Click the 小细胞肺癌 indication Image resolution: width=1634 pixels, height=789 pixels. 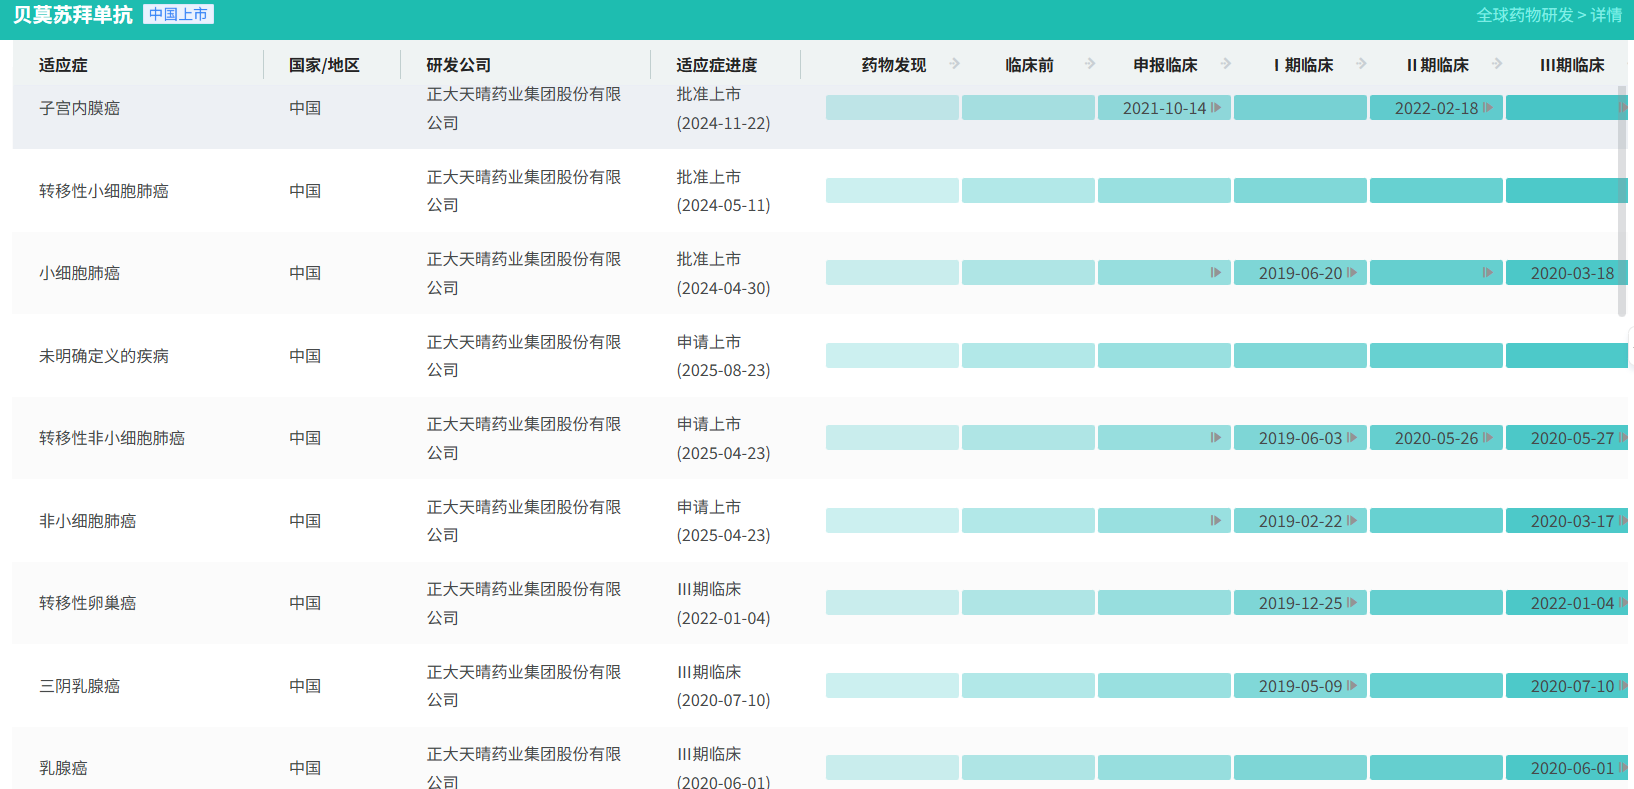point(79,273)
